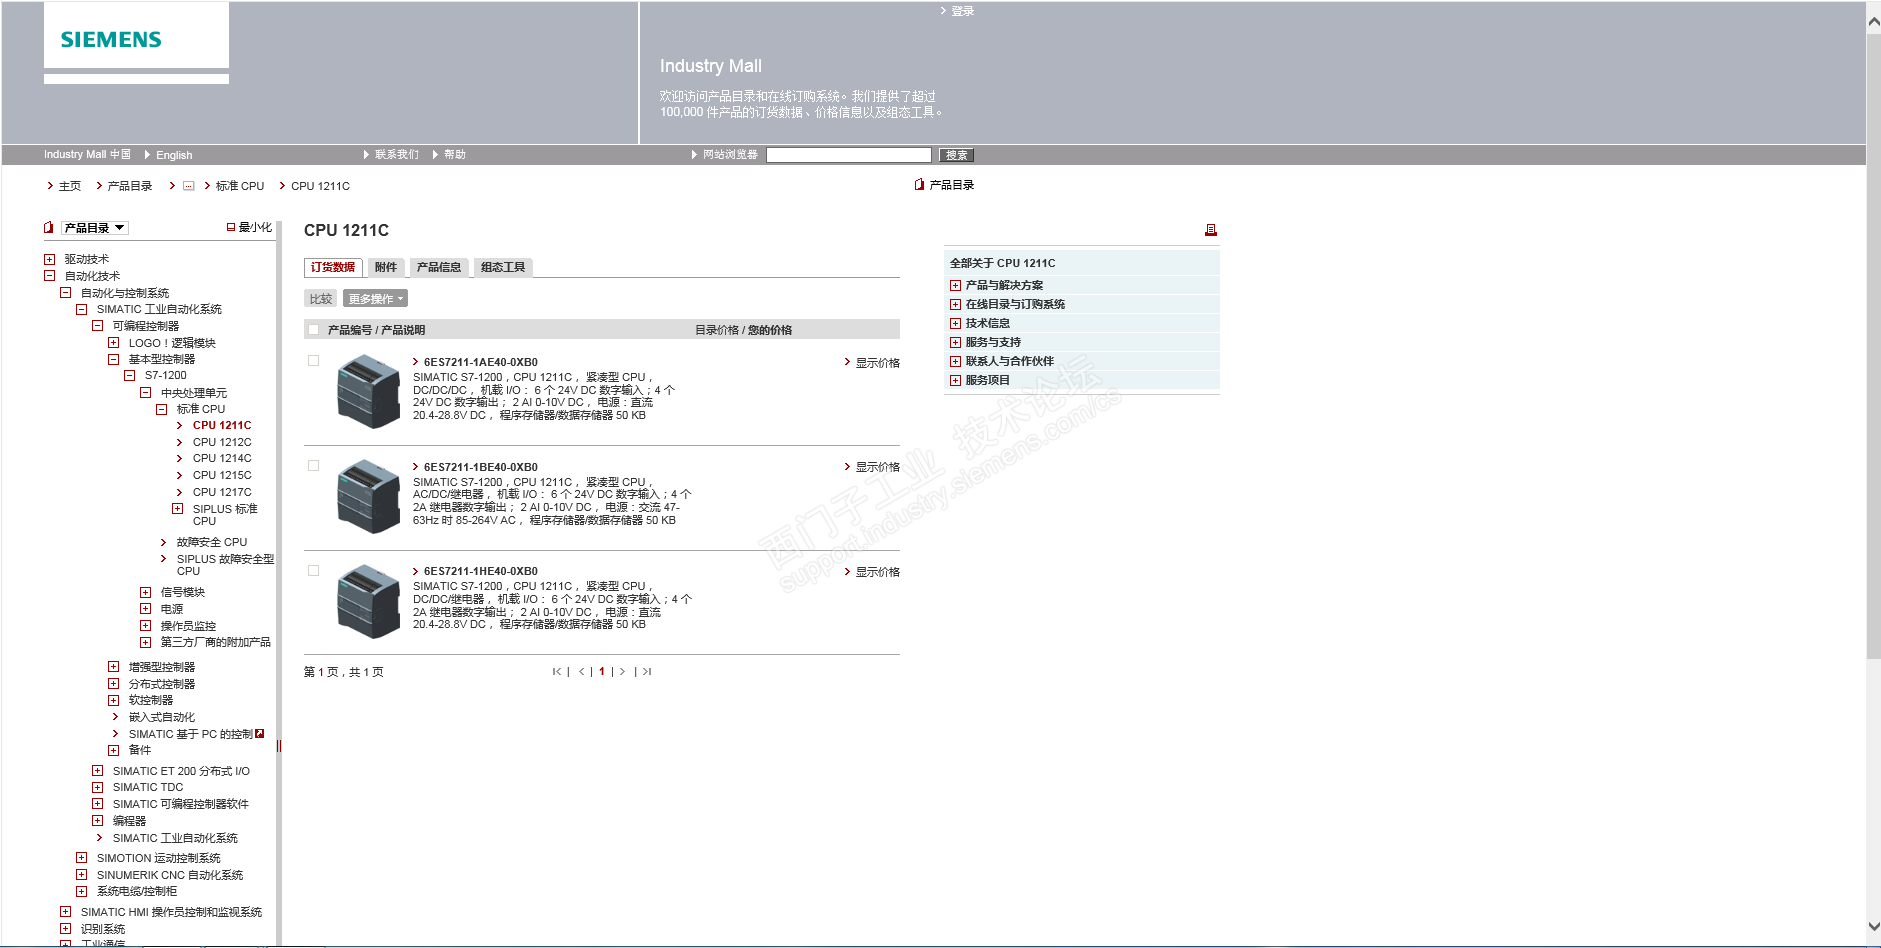Click the arrow icon before CPU 1214C
The height and width of the screenshot is (948, 1881).
180,459
